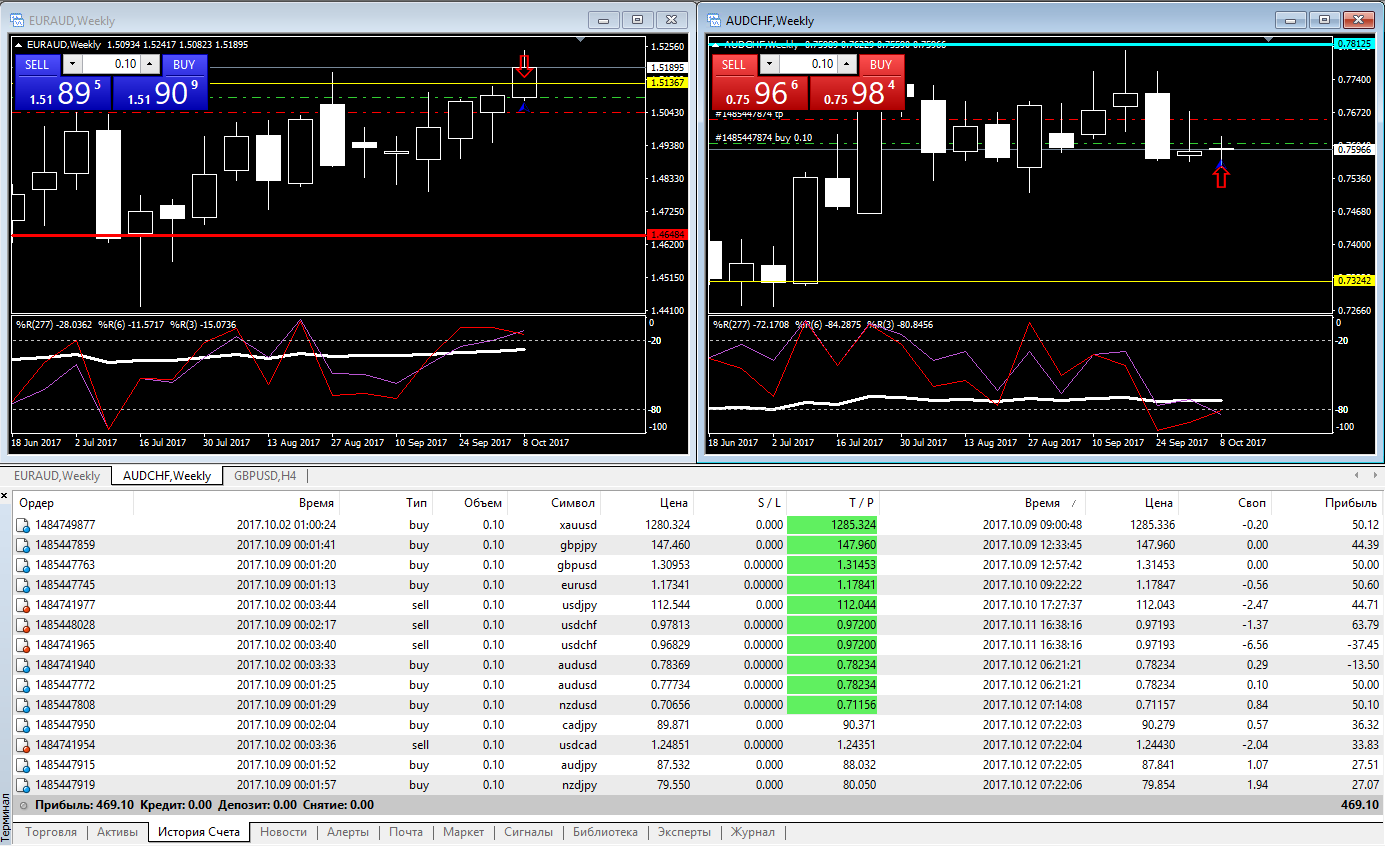Select the cyan 0.78125 price level label
The height and width of the screenshot is (846, 1385).
1353,44
